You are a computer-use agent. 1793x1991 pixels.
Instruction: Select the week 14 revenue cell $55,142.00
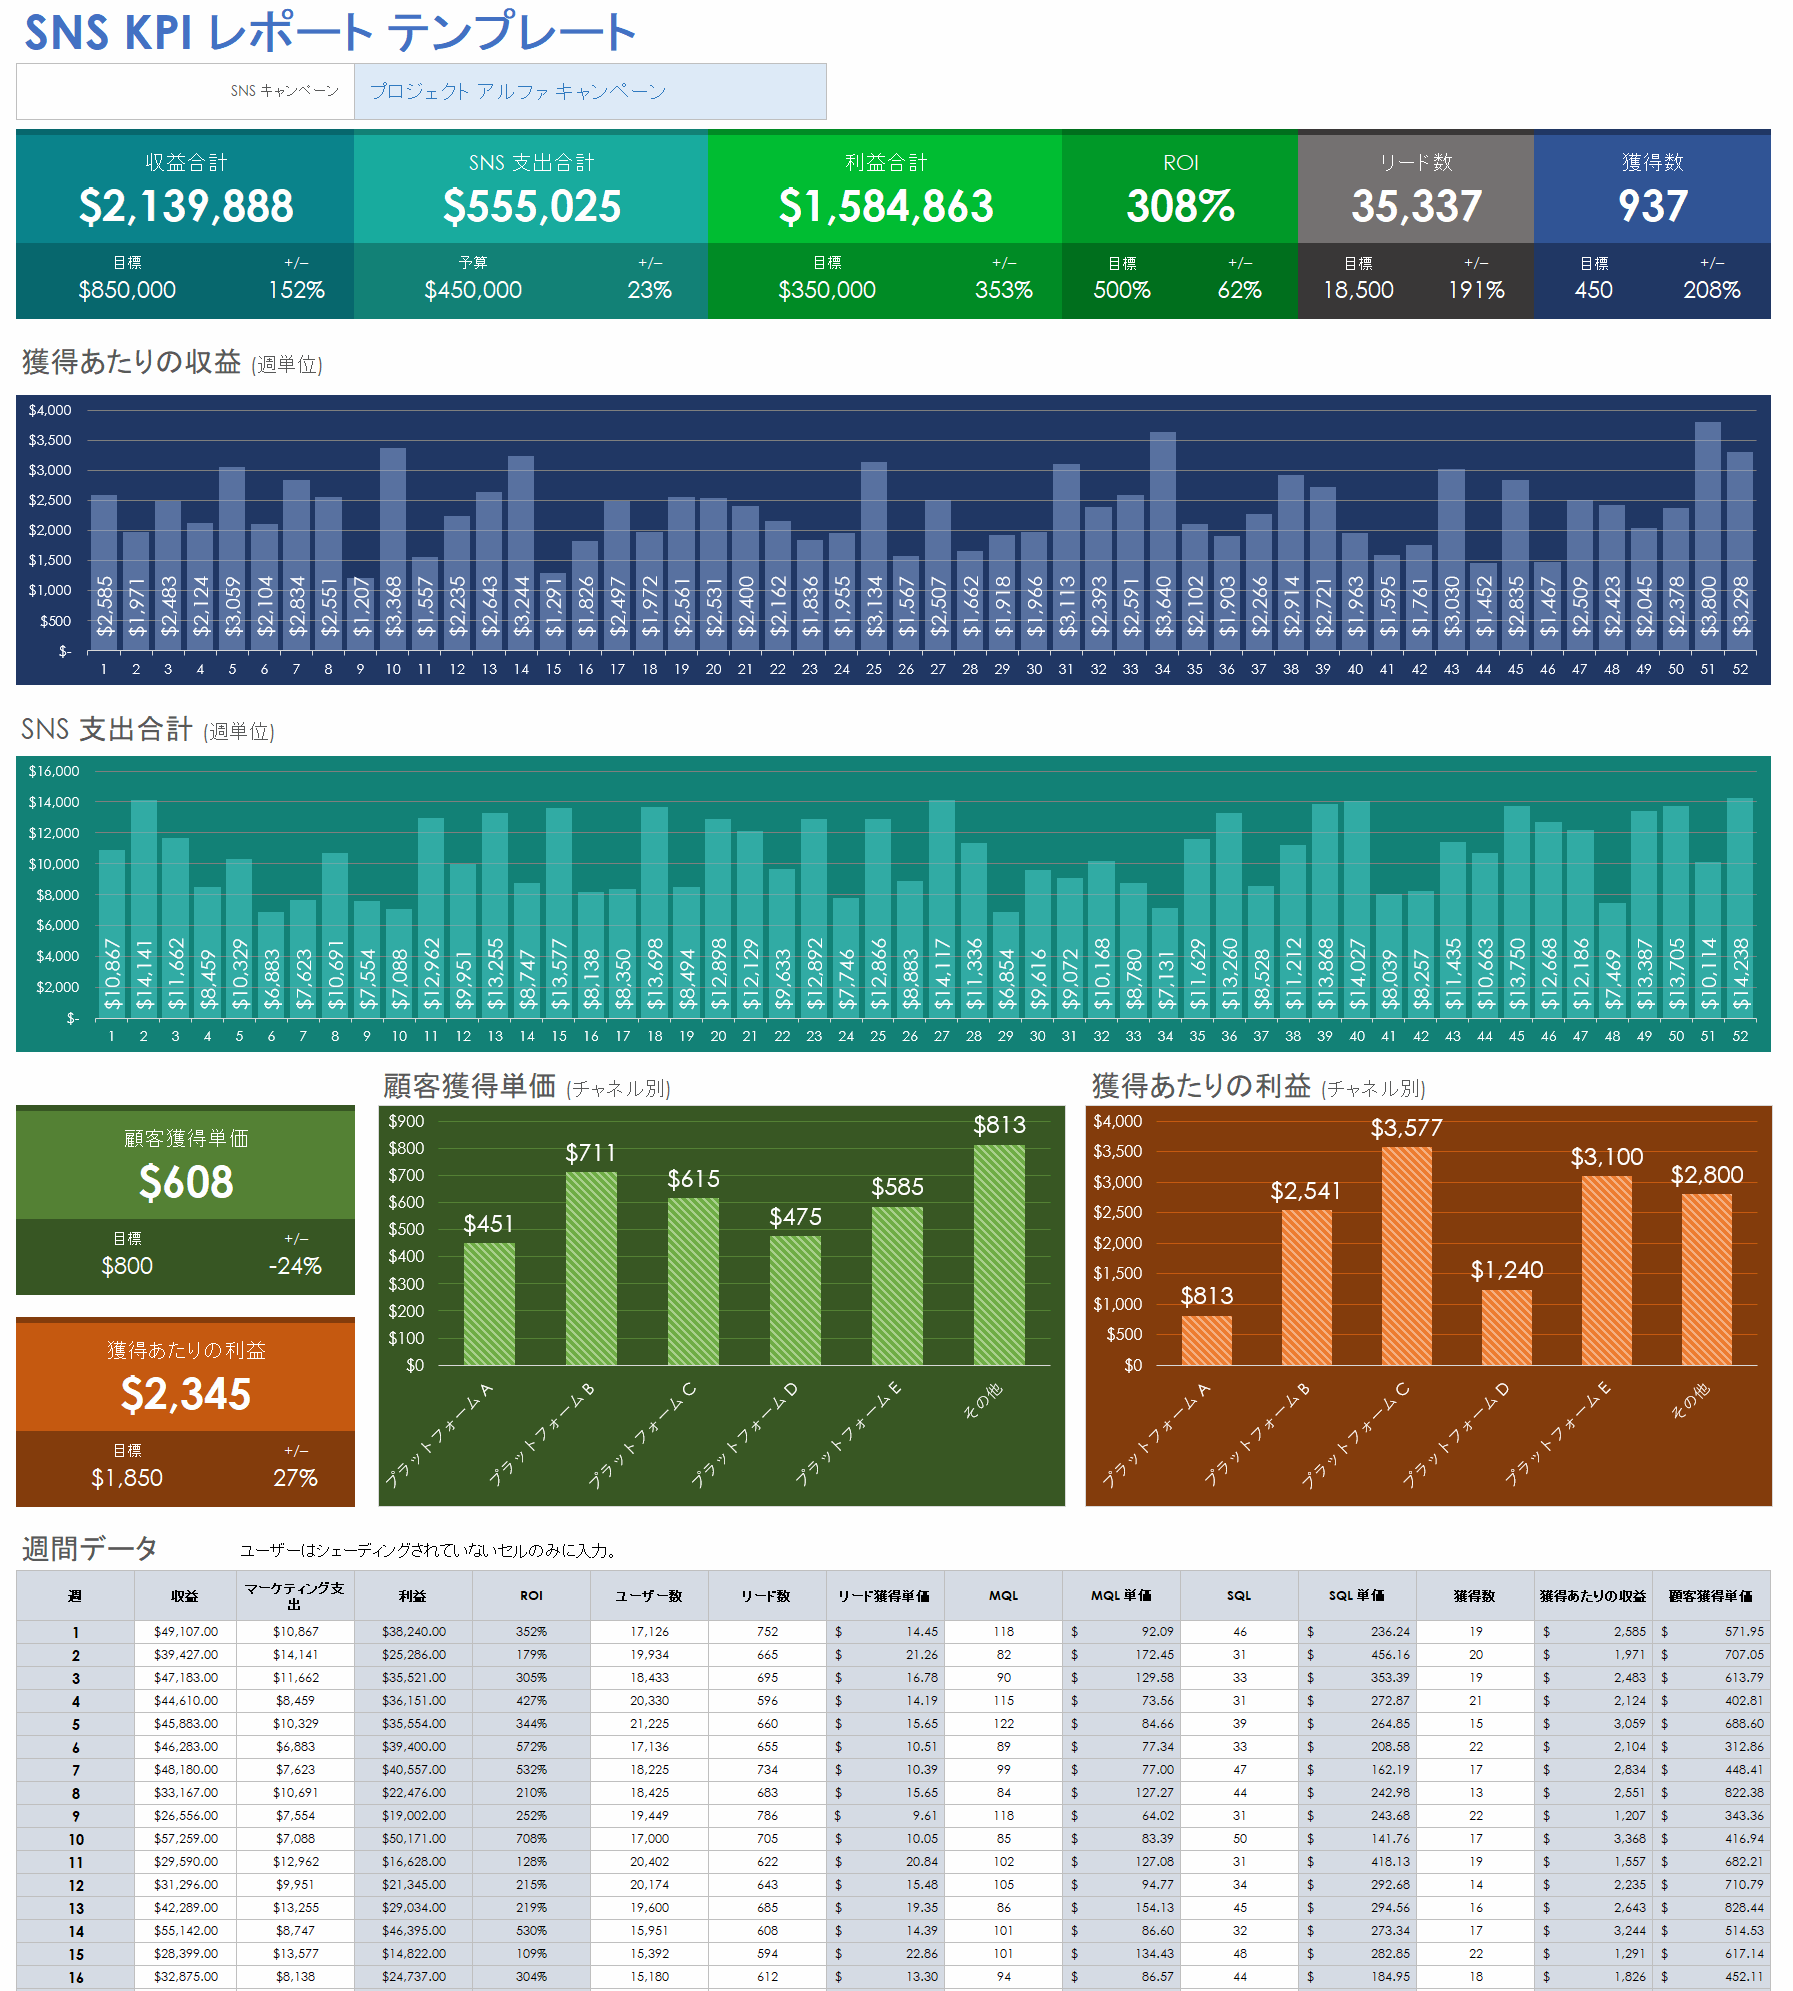click(x=185, y=1931)
